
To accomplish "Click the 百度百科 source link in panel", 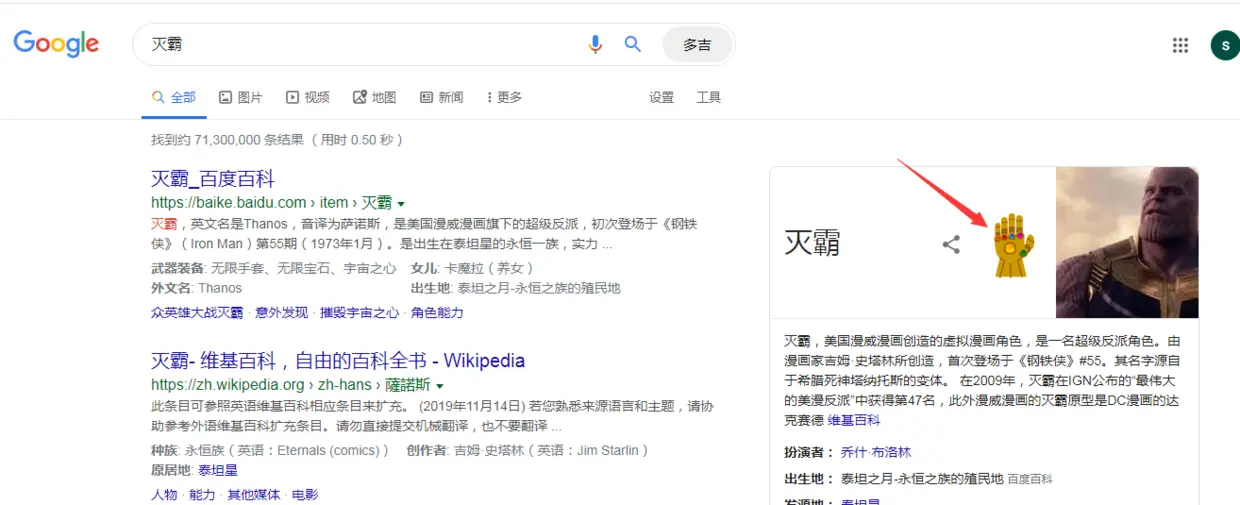I will (1030, 480).
